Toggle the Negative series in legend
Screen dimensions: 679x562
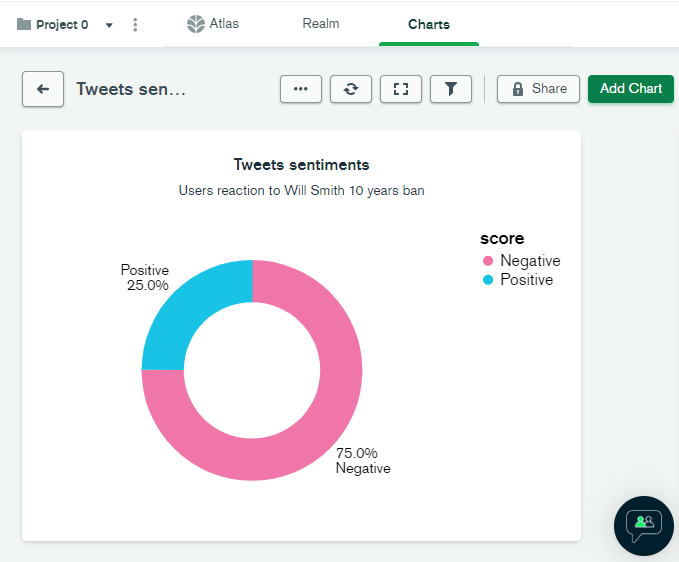pos(521,261)
